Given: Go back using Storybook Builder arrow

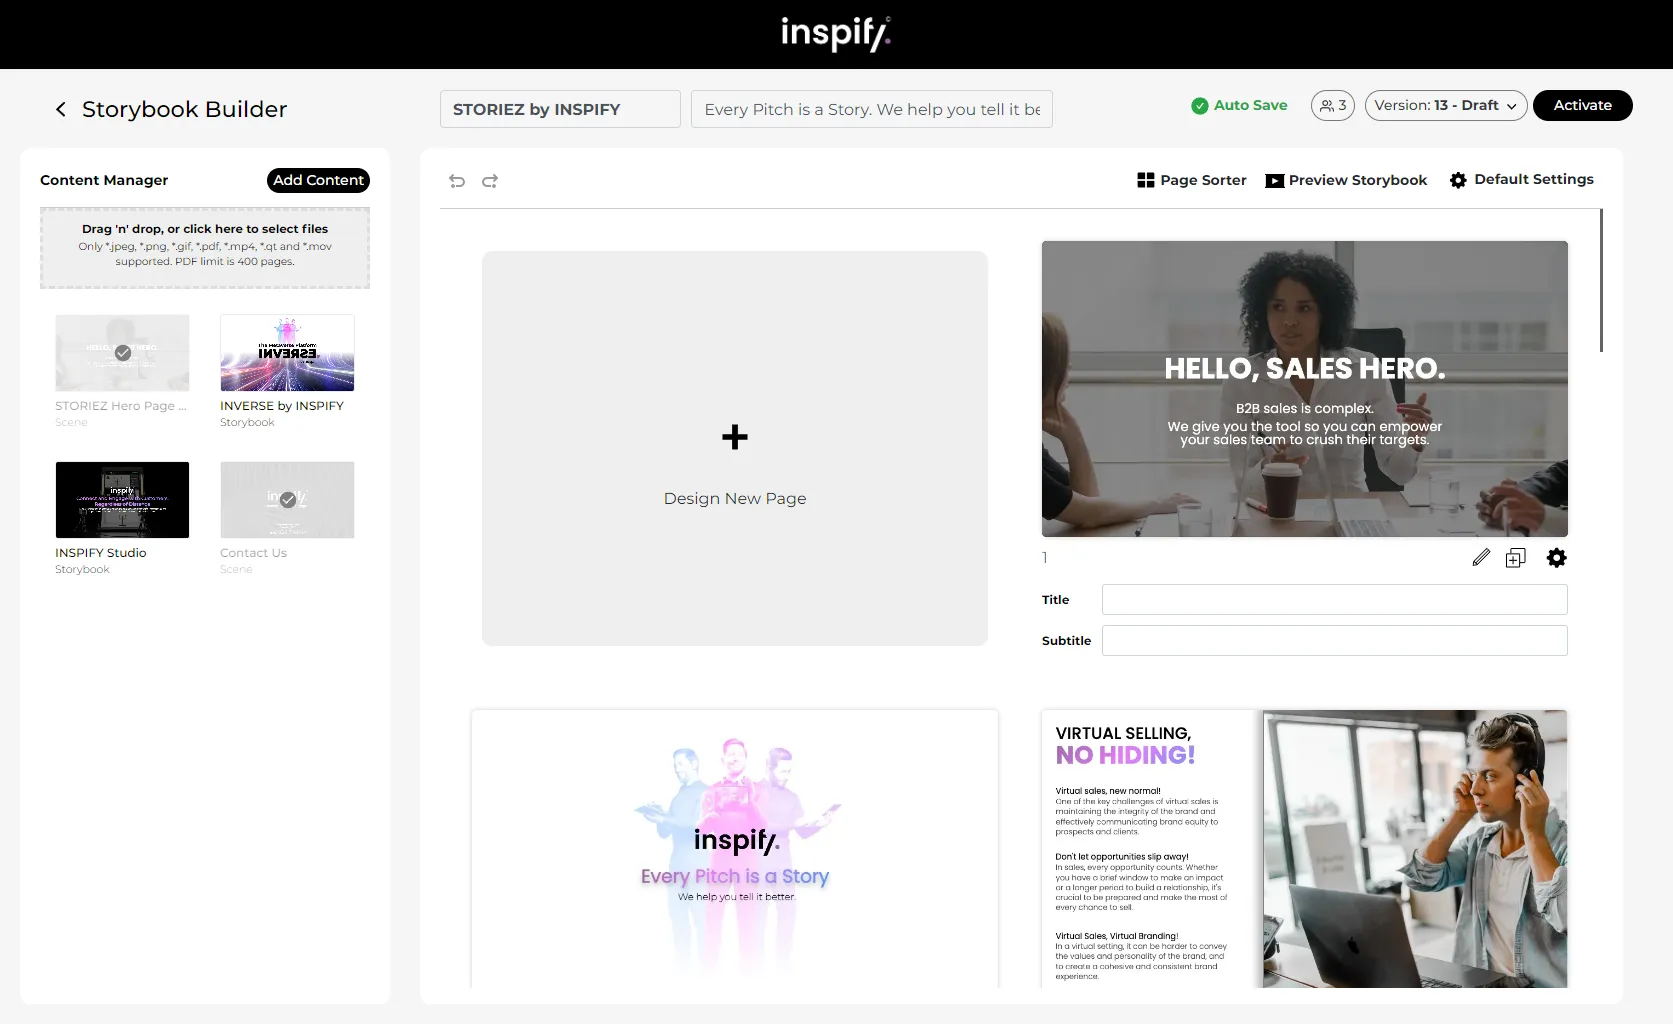Looking at the screenshot, I should (61, 109).
